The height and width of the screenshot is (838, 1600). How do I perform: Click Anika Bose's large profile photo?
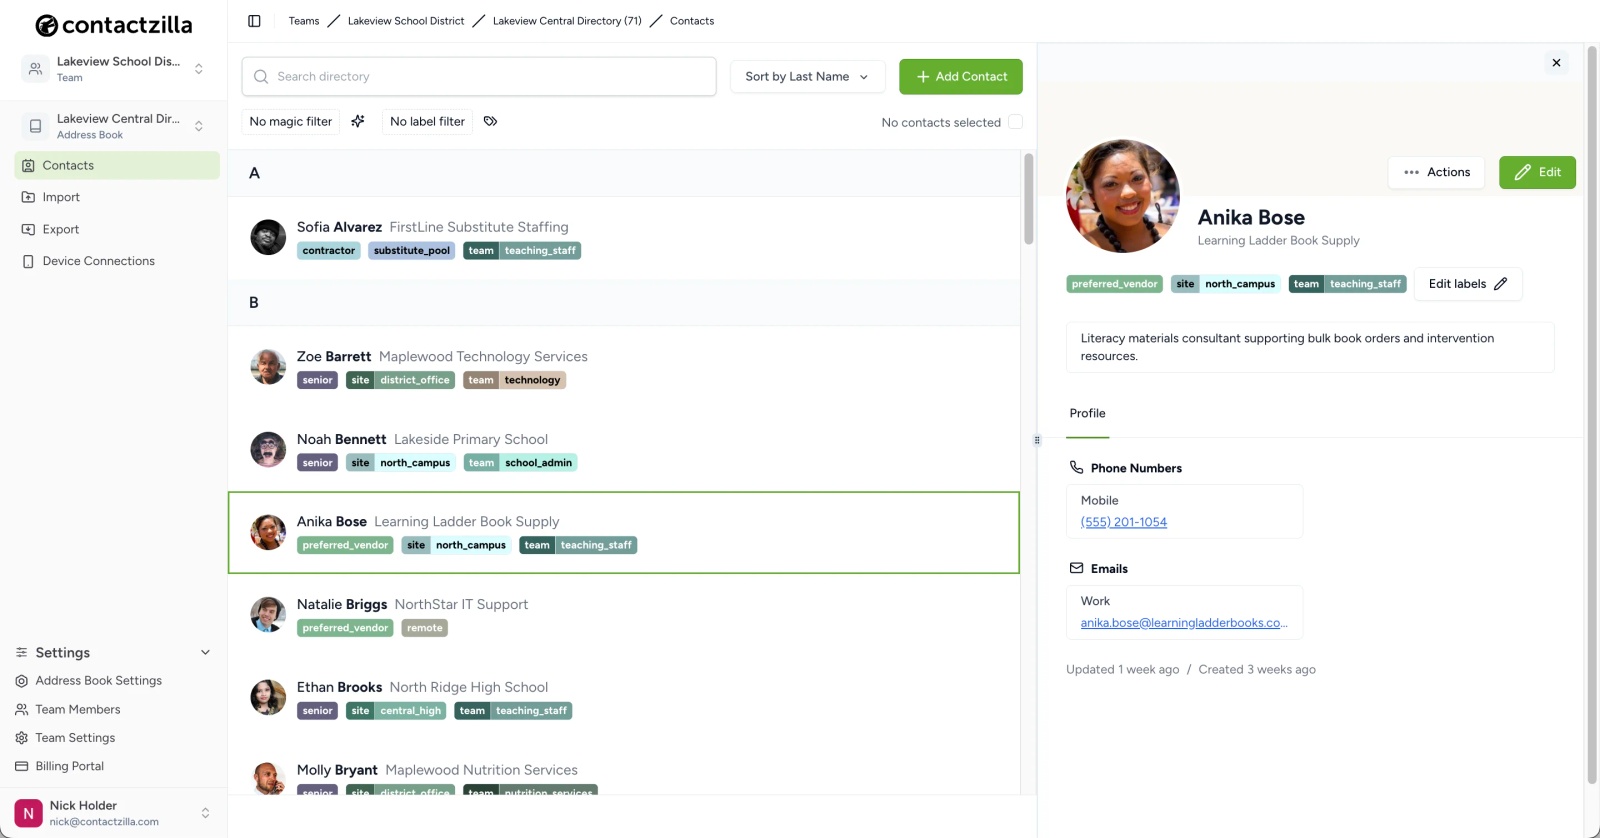click(1123, 196)
